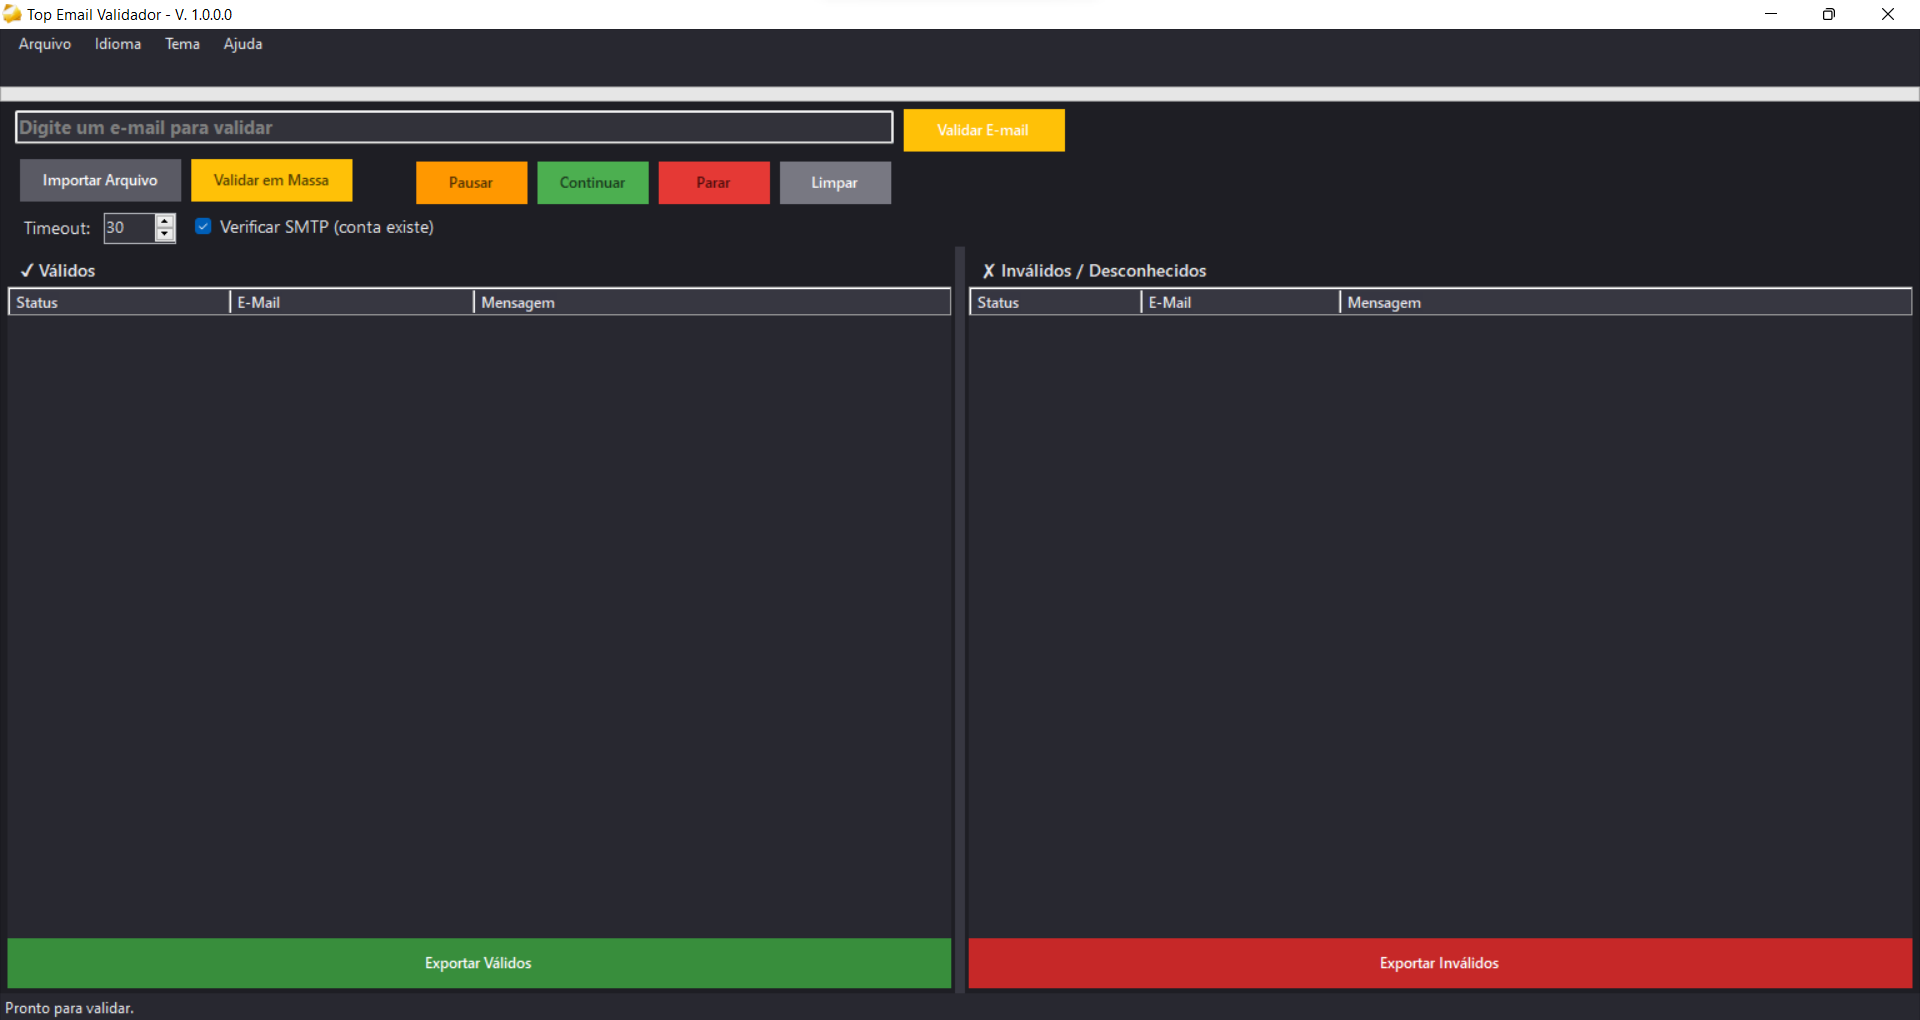Screen dimensions: 1920x1020
Task: Stop validation with Parar button
Action: 714,183
